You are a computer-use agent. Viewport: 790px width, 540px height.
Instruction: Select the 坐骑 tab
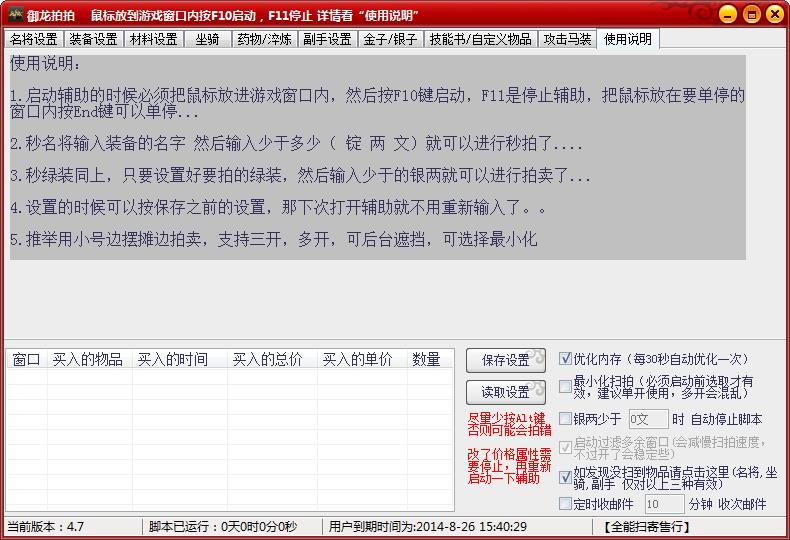208,39
